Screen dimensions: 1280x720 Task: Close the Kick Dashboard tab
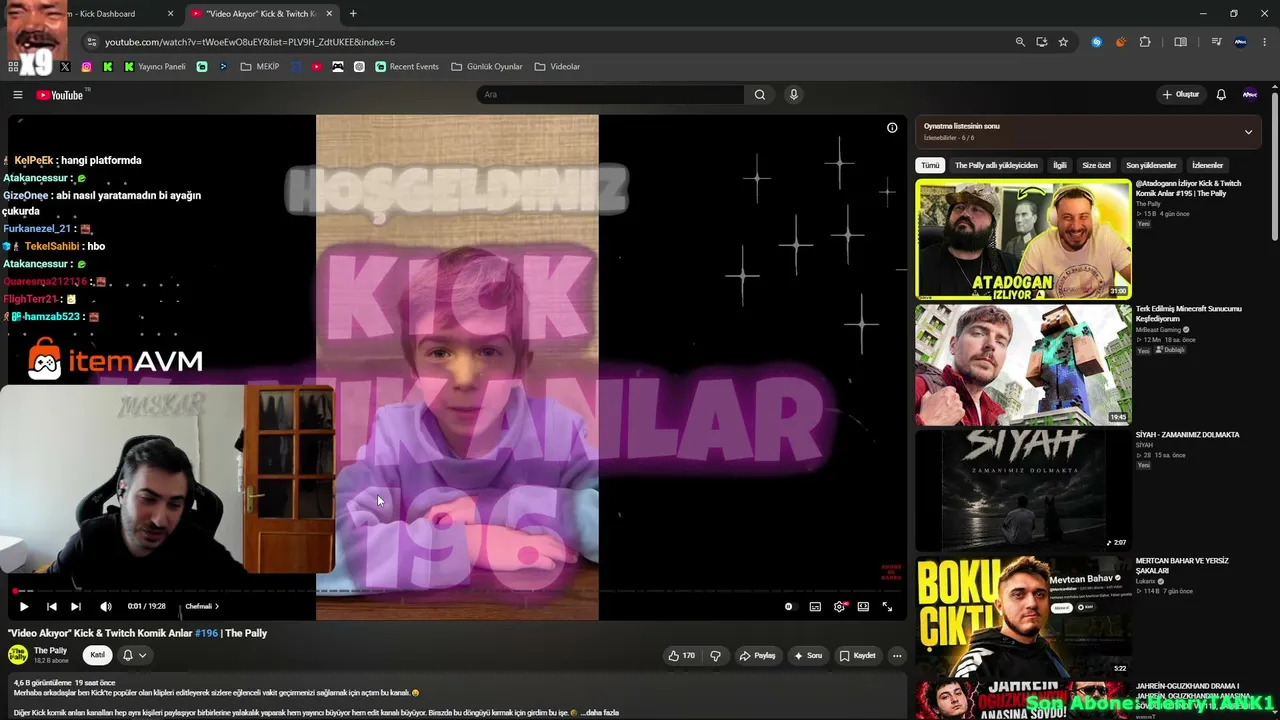click(170, 14)
